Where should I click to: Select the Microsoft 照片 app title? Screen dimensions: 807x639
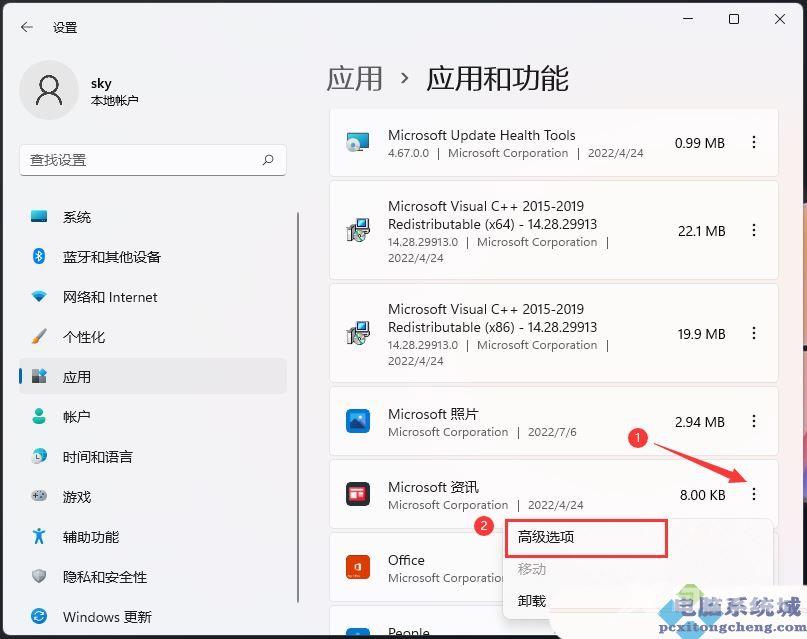pyautogui.click(x=433, y=414)
